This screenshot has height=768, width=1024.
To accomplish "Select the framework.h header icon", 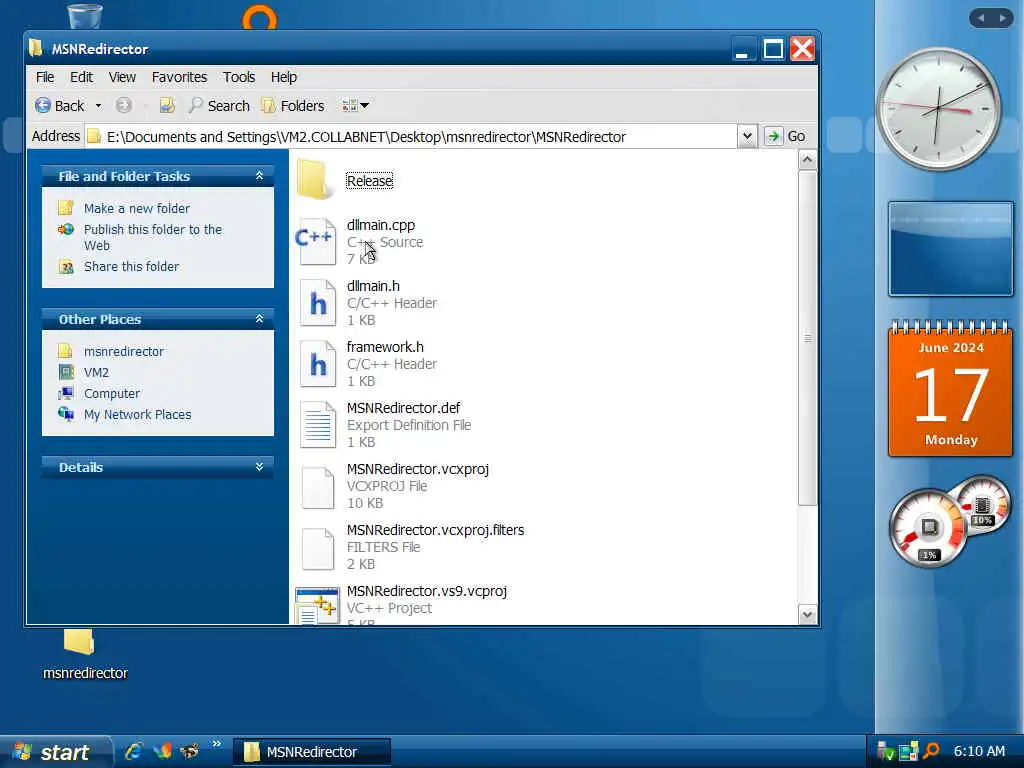I will tap(317, 364).
